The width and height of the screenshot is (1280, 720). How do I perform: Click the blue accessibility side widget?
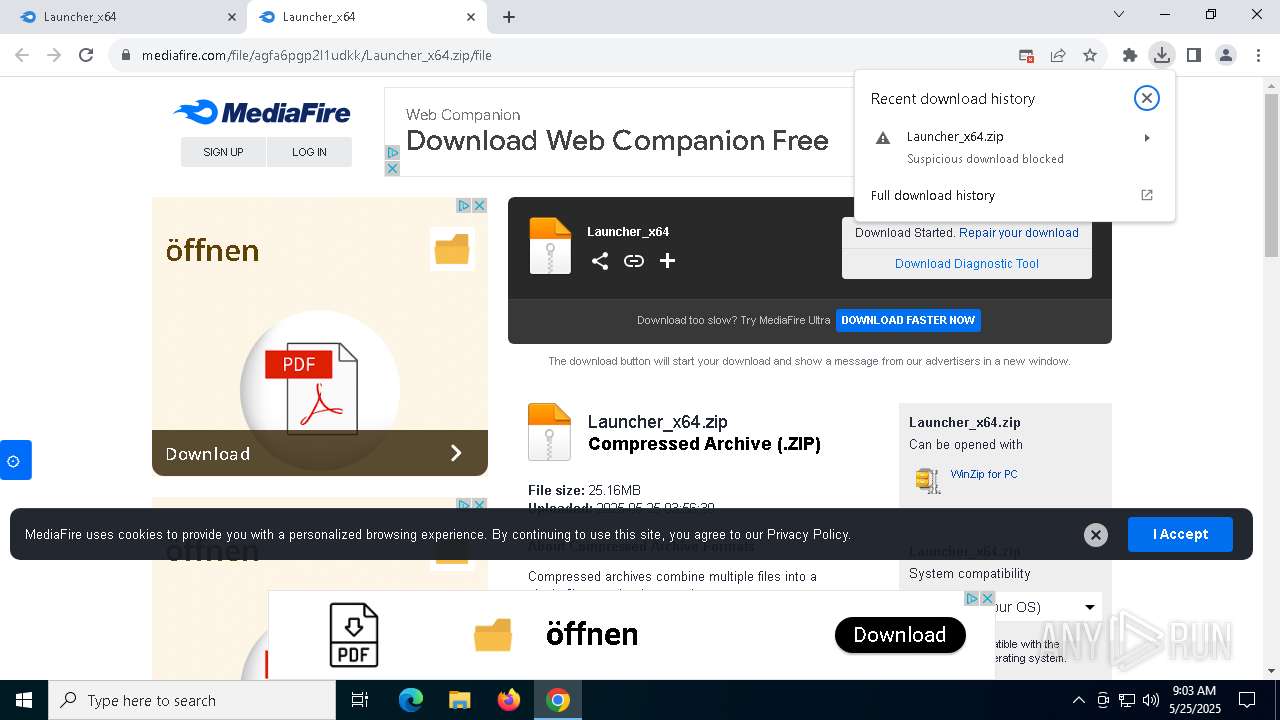[15, 460]
